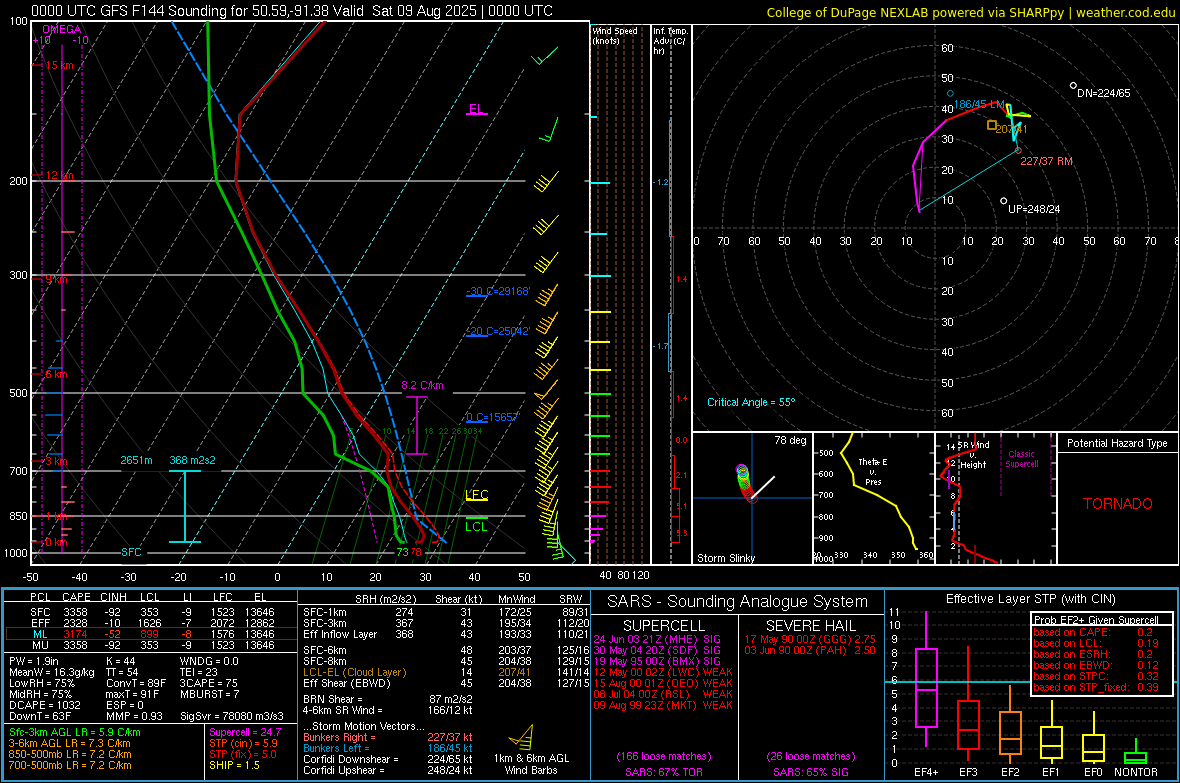Click the 227/37 RM right-mover label
The height and width of the screenshot is (783, 1180).
tap(1046, 161)
